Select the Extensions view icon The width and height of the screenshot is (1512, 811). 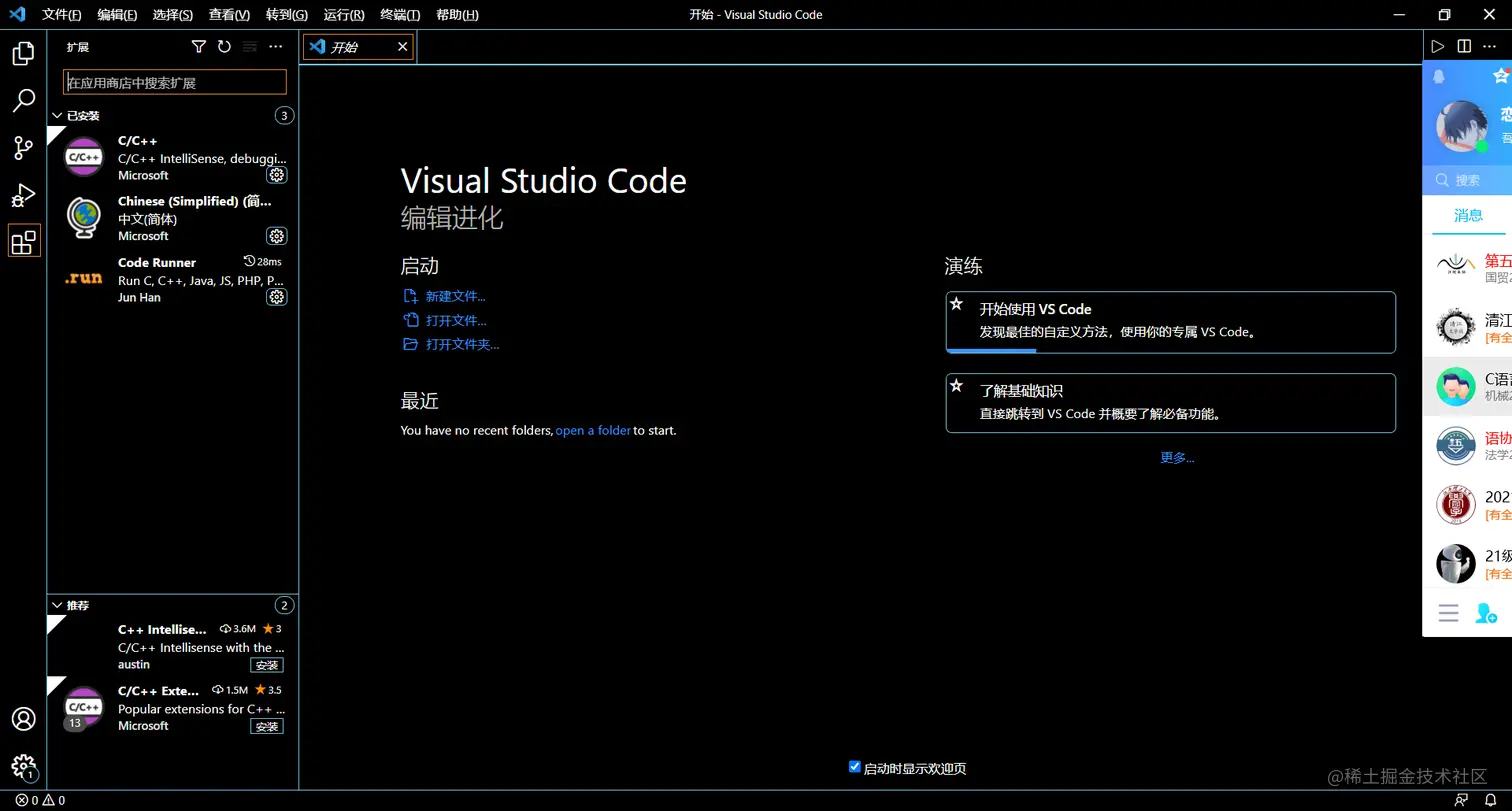point(24,241)
